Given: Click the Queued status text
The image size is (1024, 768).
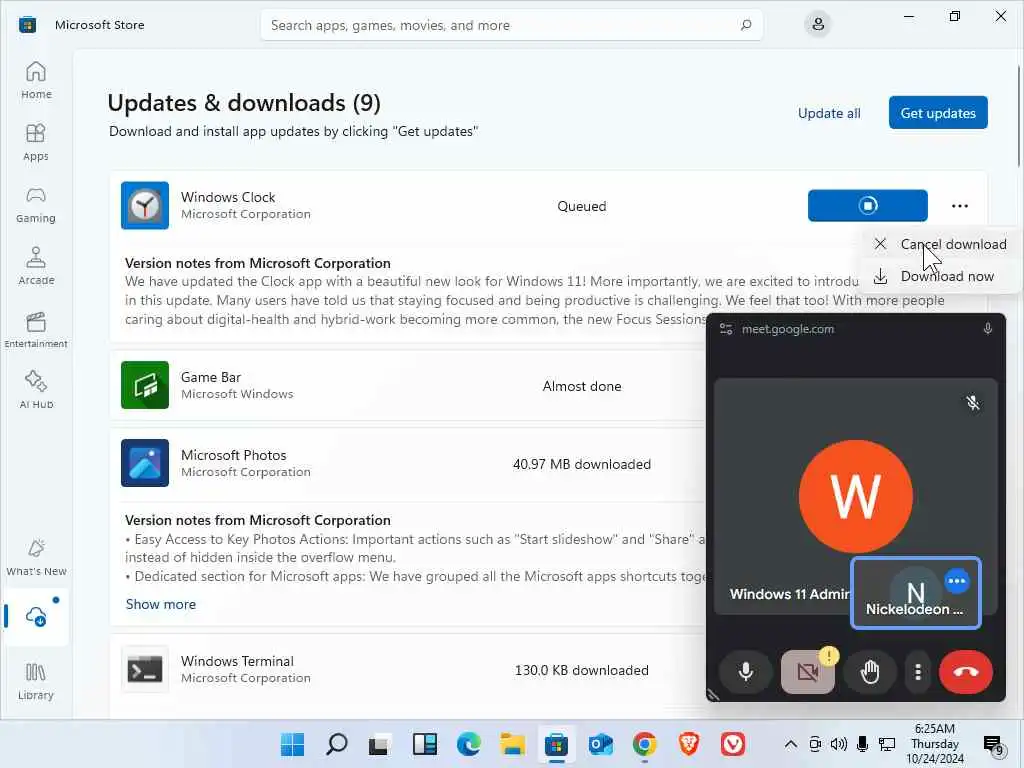Looking at the screenshot, I should tap(581, 206).
